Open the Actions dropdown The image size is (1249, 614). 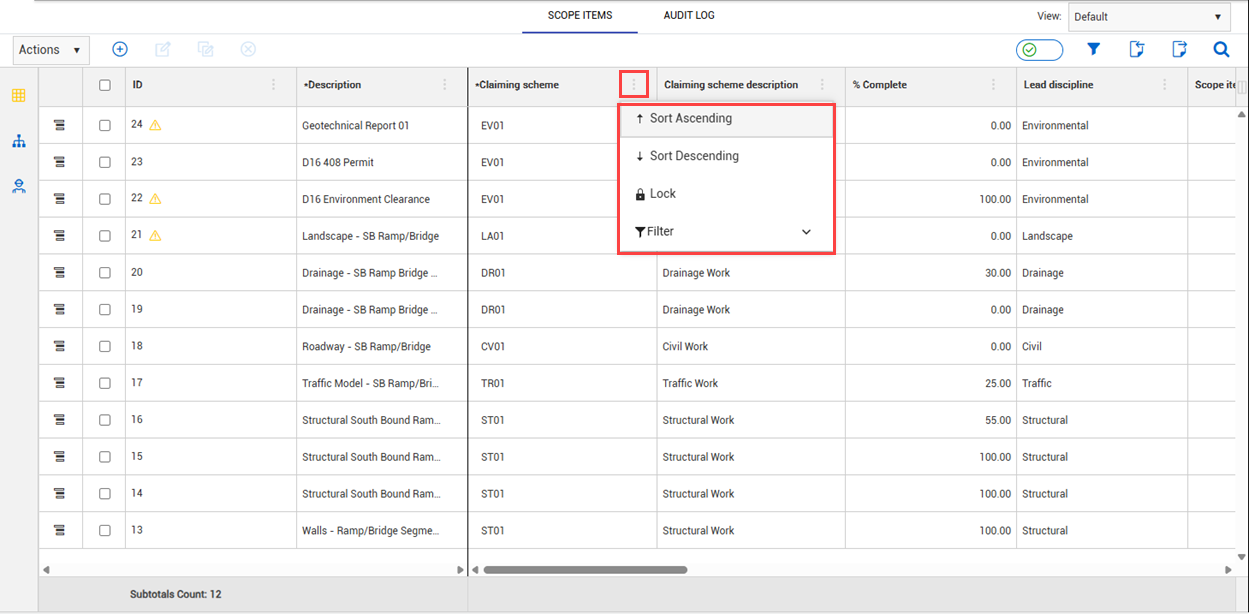tap(51, 50)
